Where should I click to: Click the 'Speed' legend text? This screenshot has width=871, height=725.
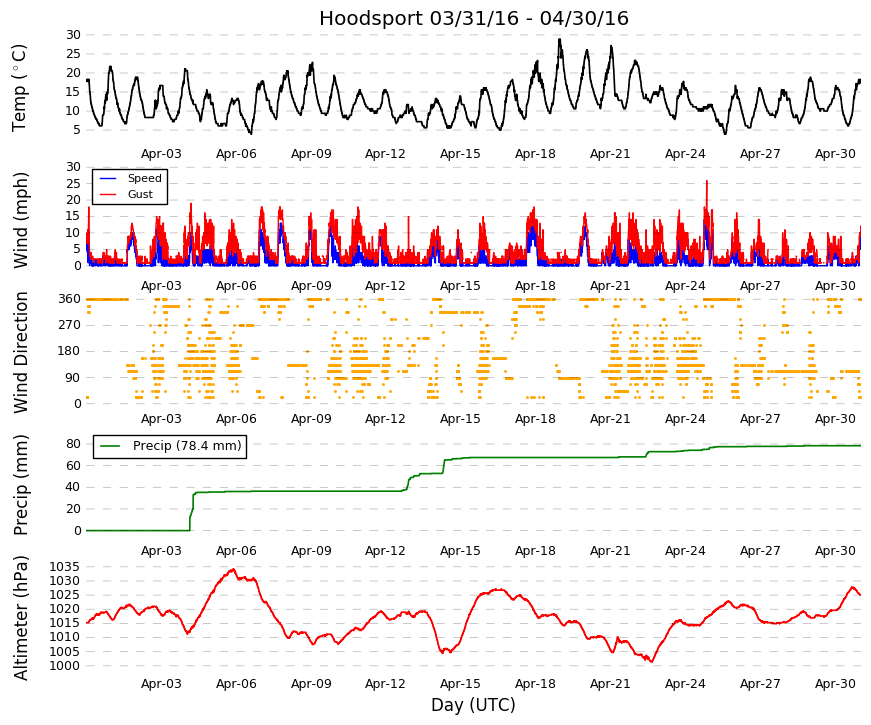[144, 178]
